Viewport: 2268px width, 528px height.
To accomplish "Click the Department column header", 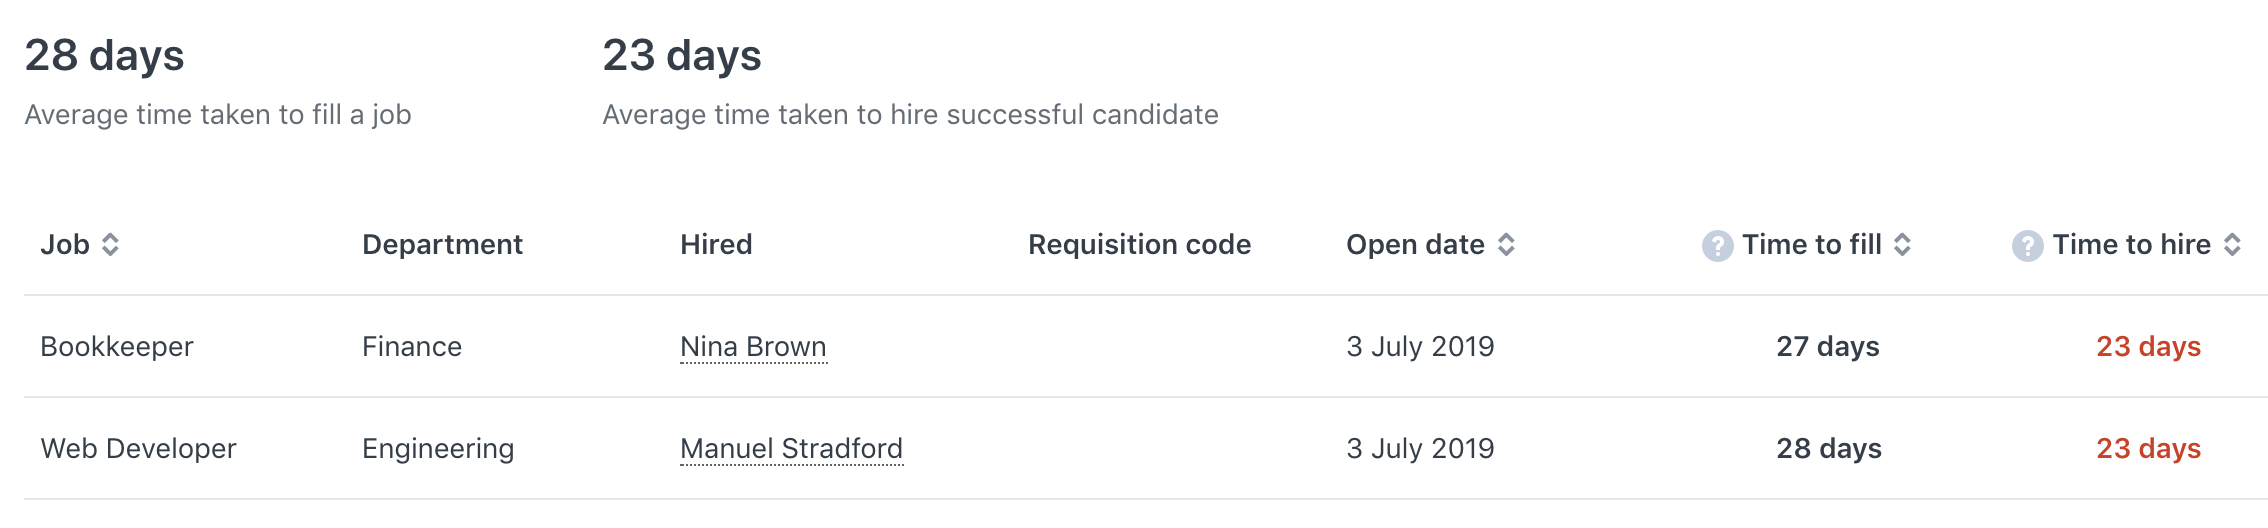I will tap(442, 244).
